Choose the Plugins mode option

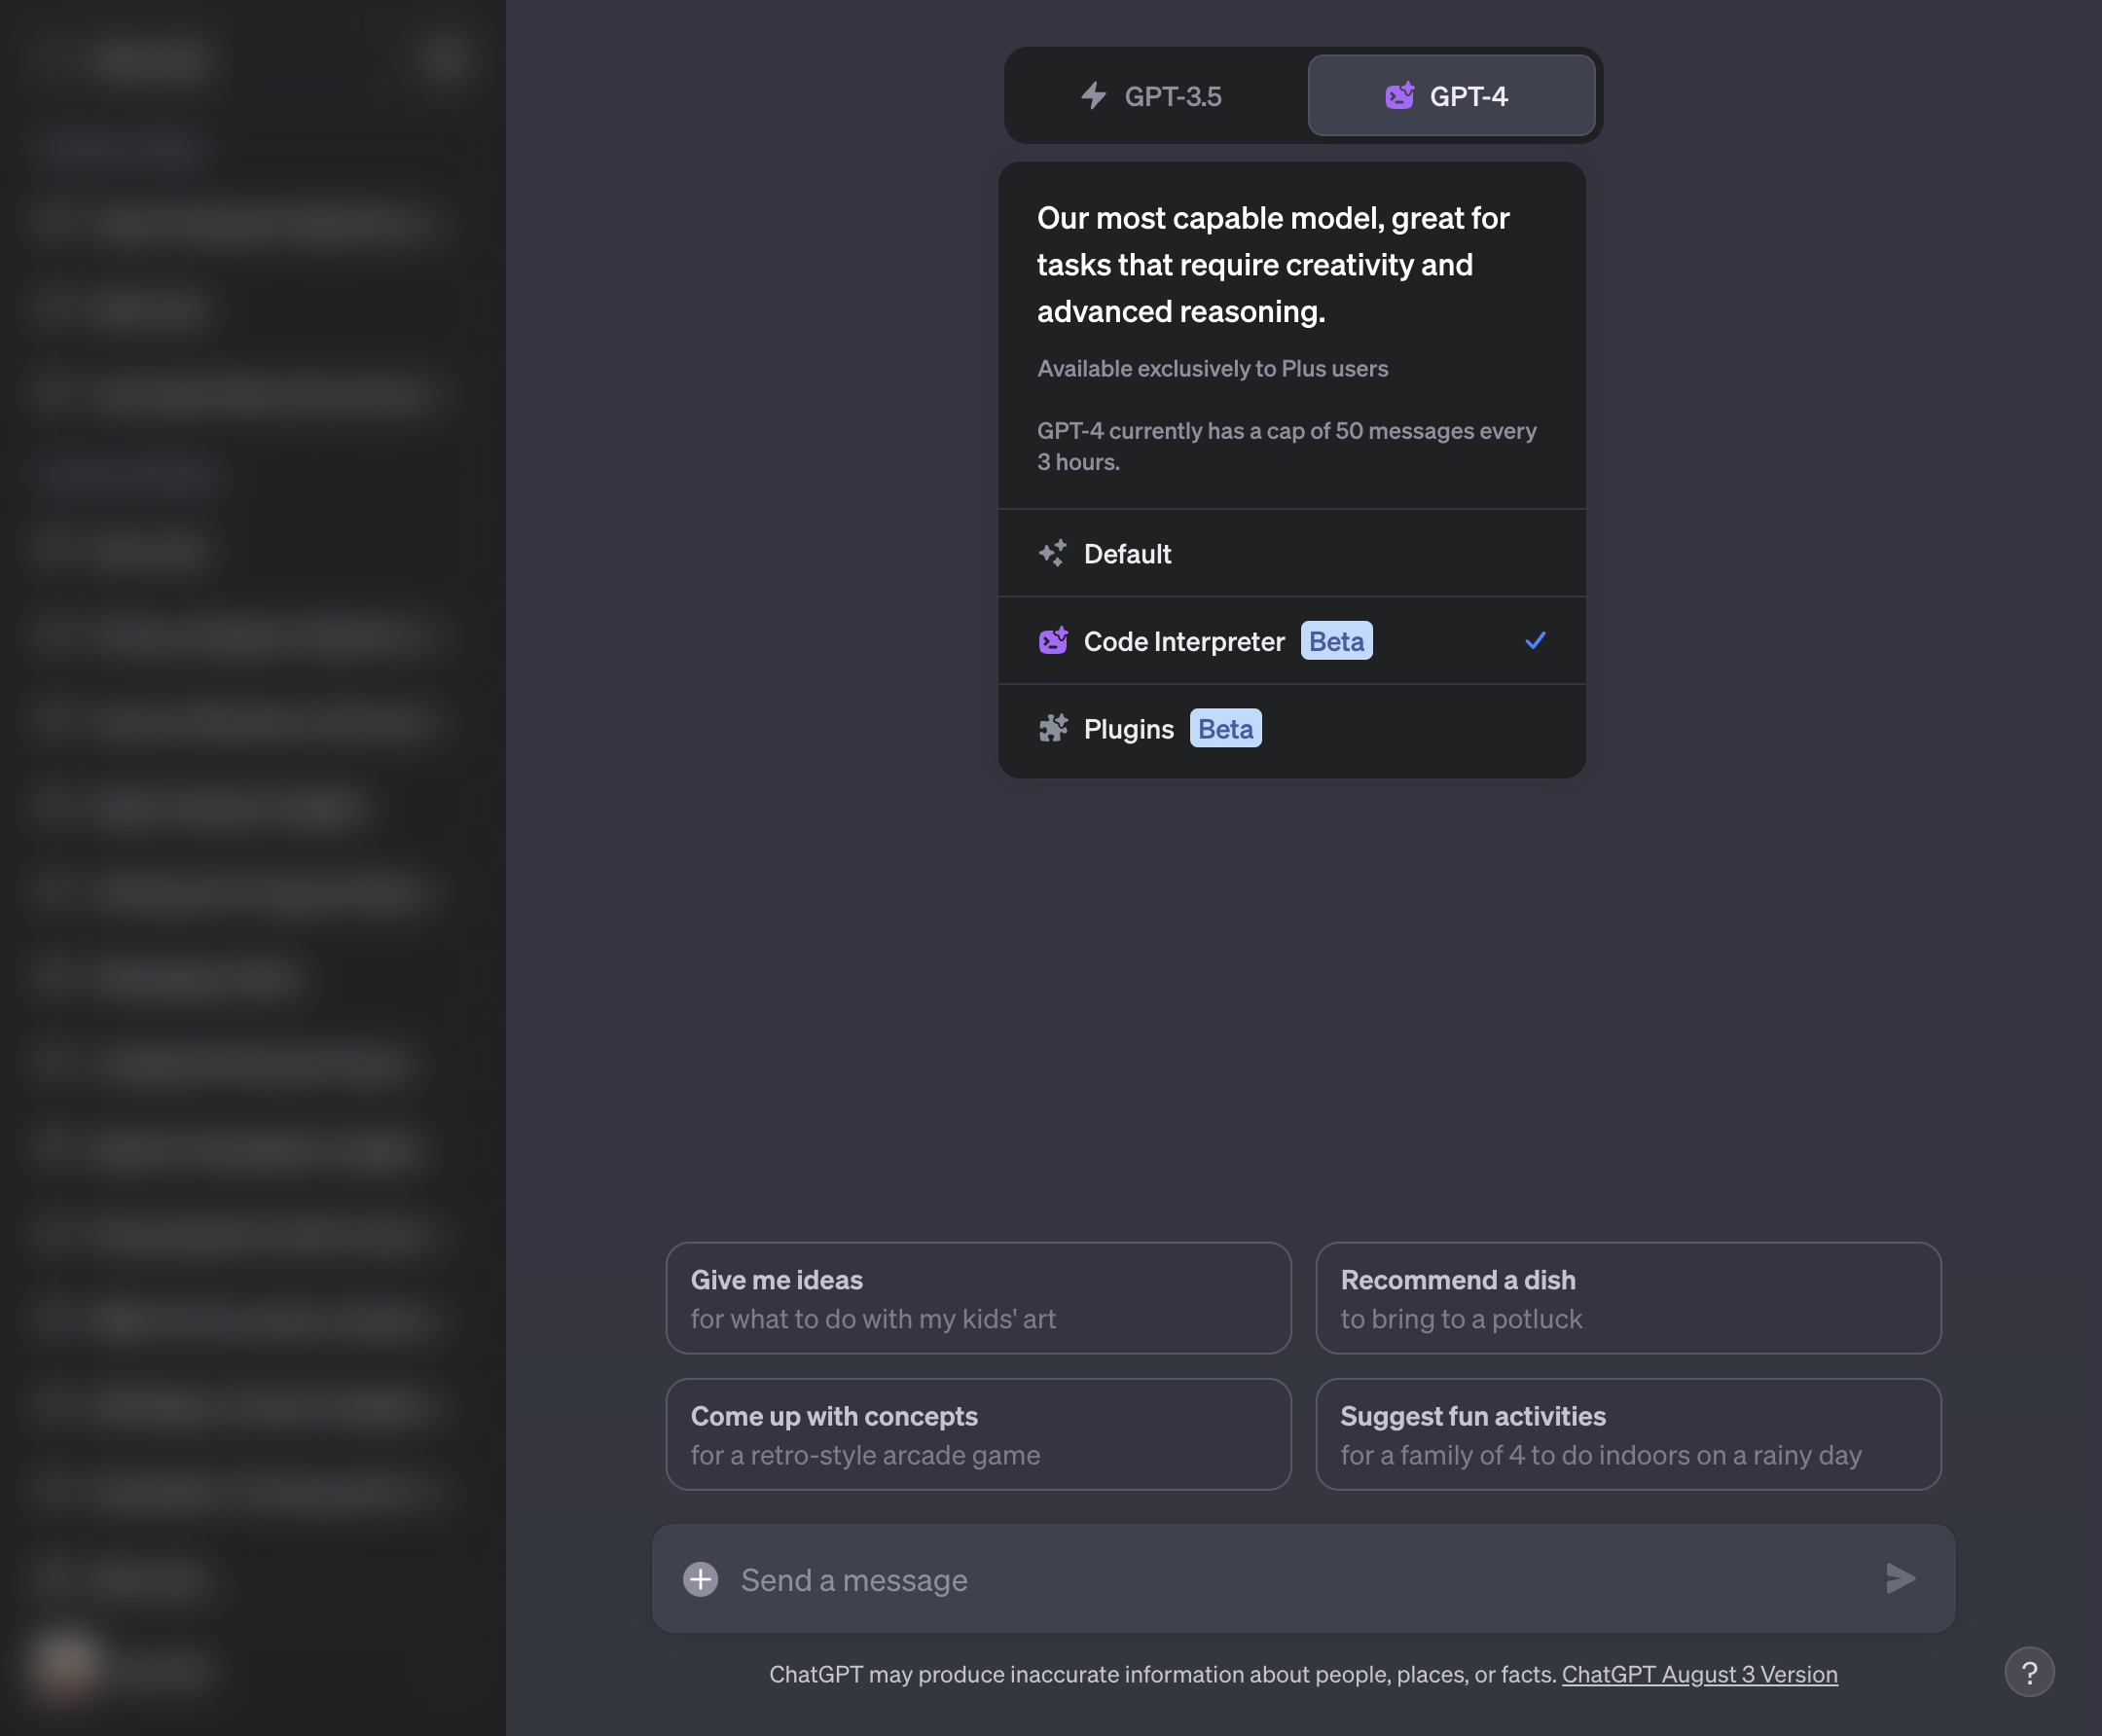(1292, 728)
